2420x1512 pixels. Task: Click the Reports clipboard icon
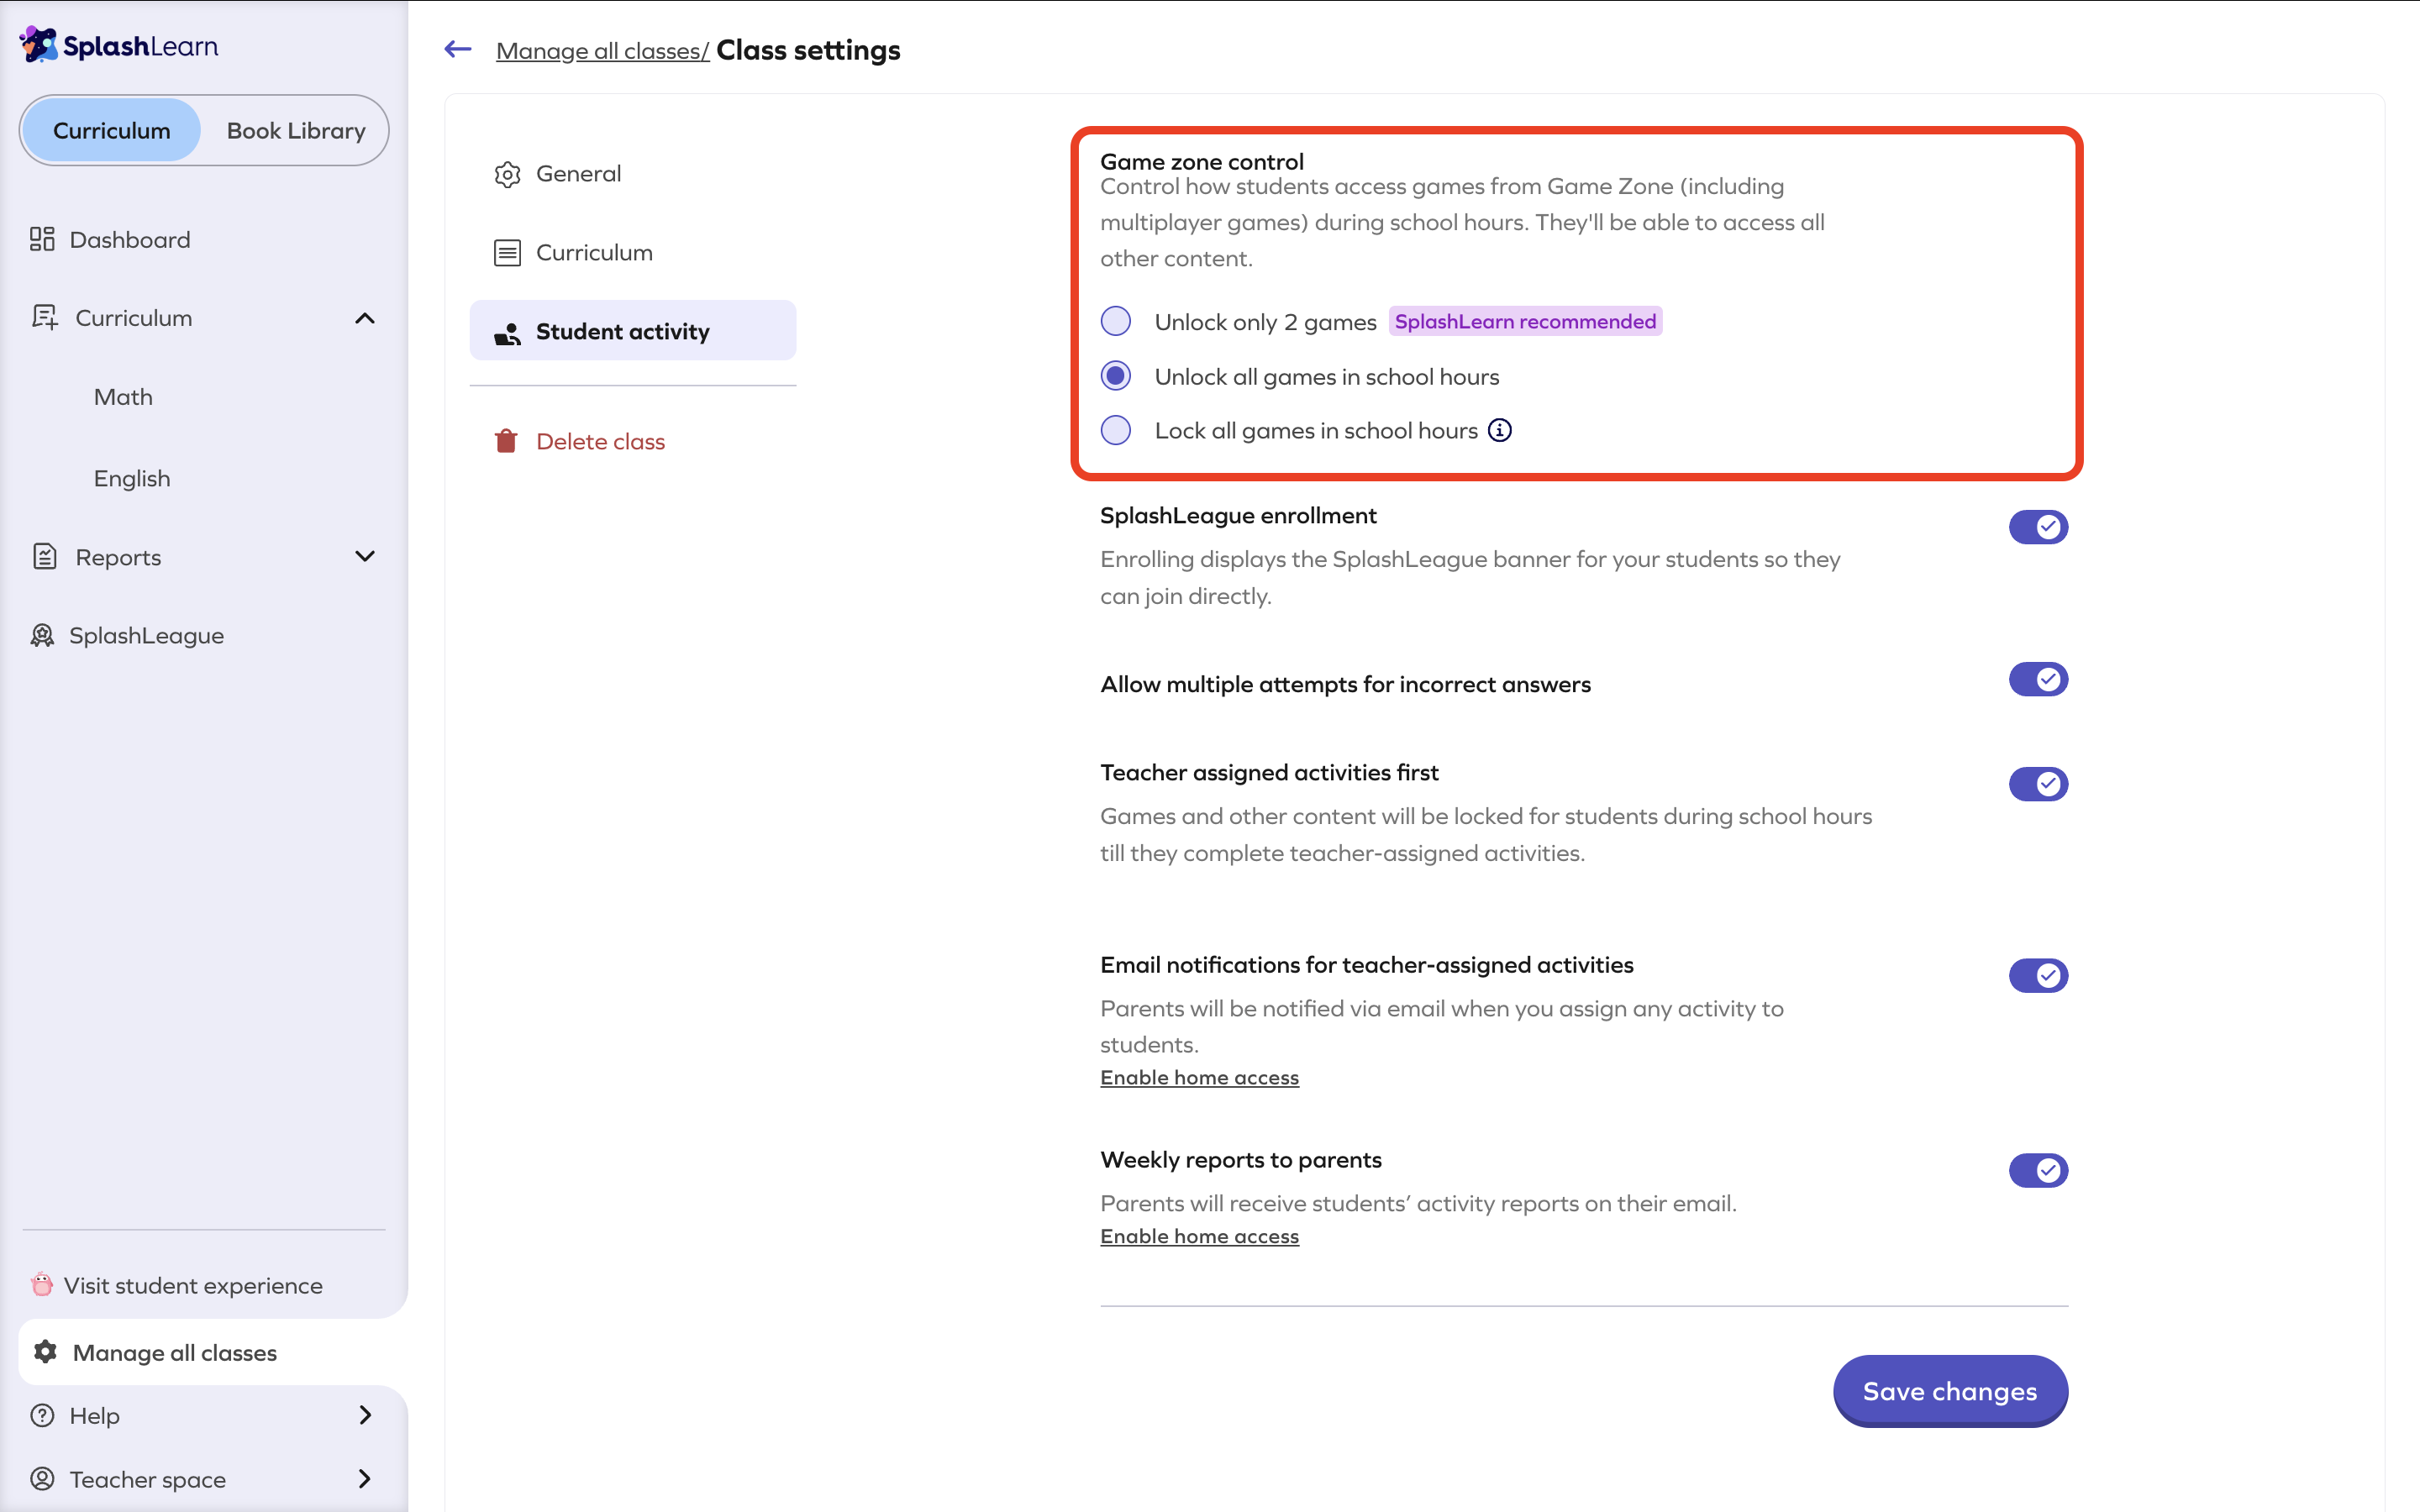44,556
